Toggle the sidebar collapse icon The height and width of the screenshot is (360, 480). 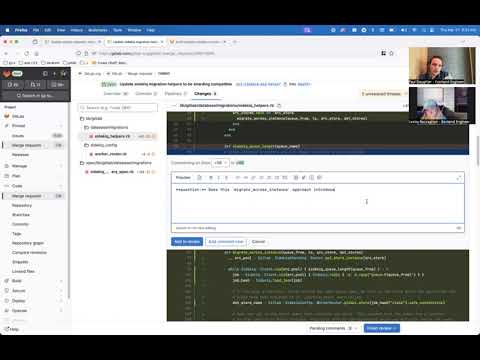coord(45,74)
